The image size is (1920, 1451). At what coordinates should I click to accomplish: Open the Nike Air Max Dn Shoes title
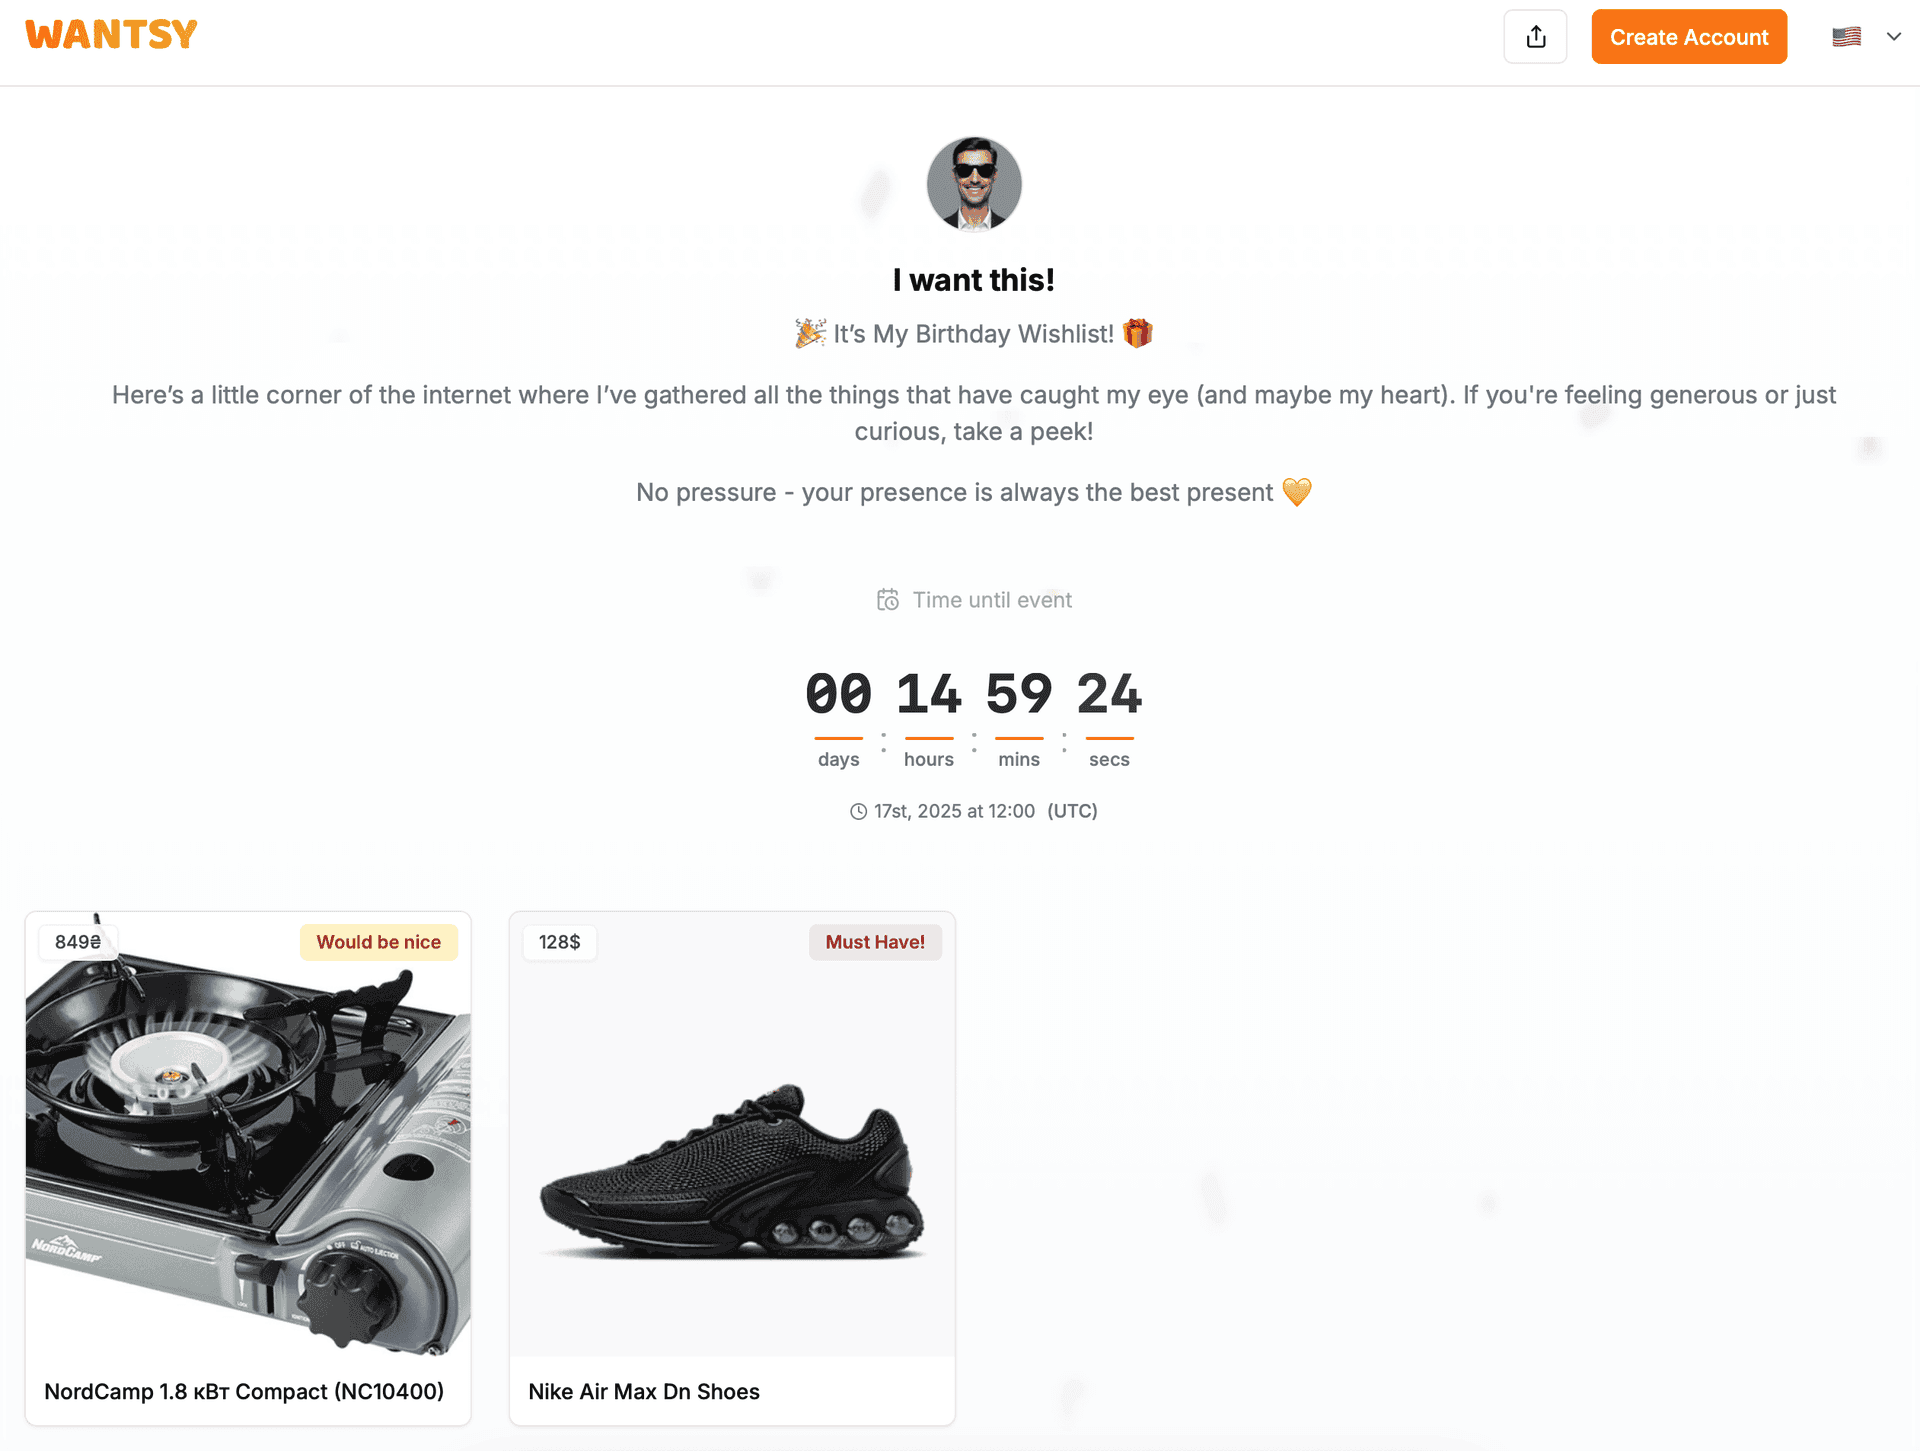click(644, 1392)
